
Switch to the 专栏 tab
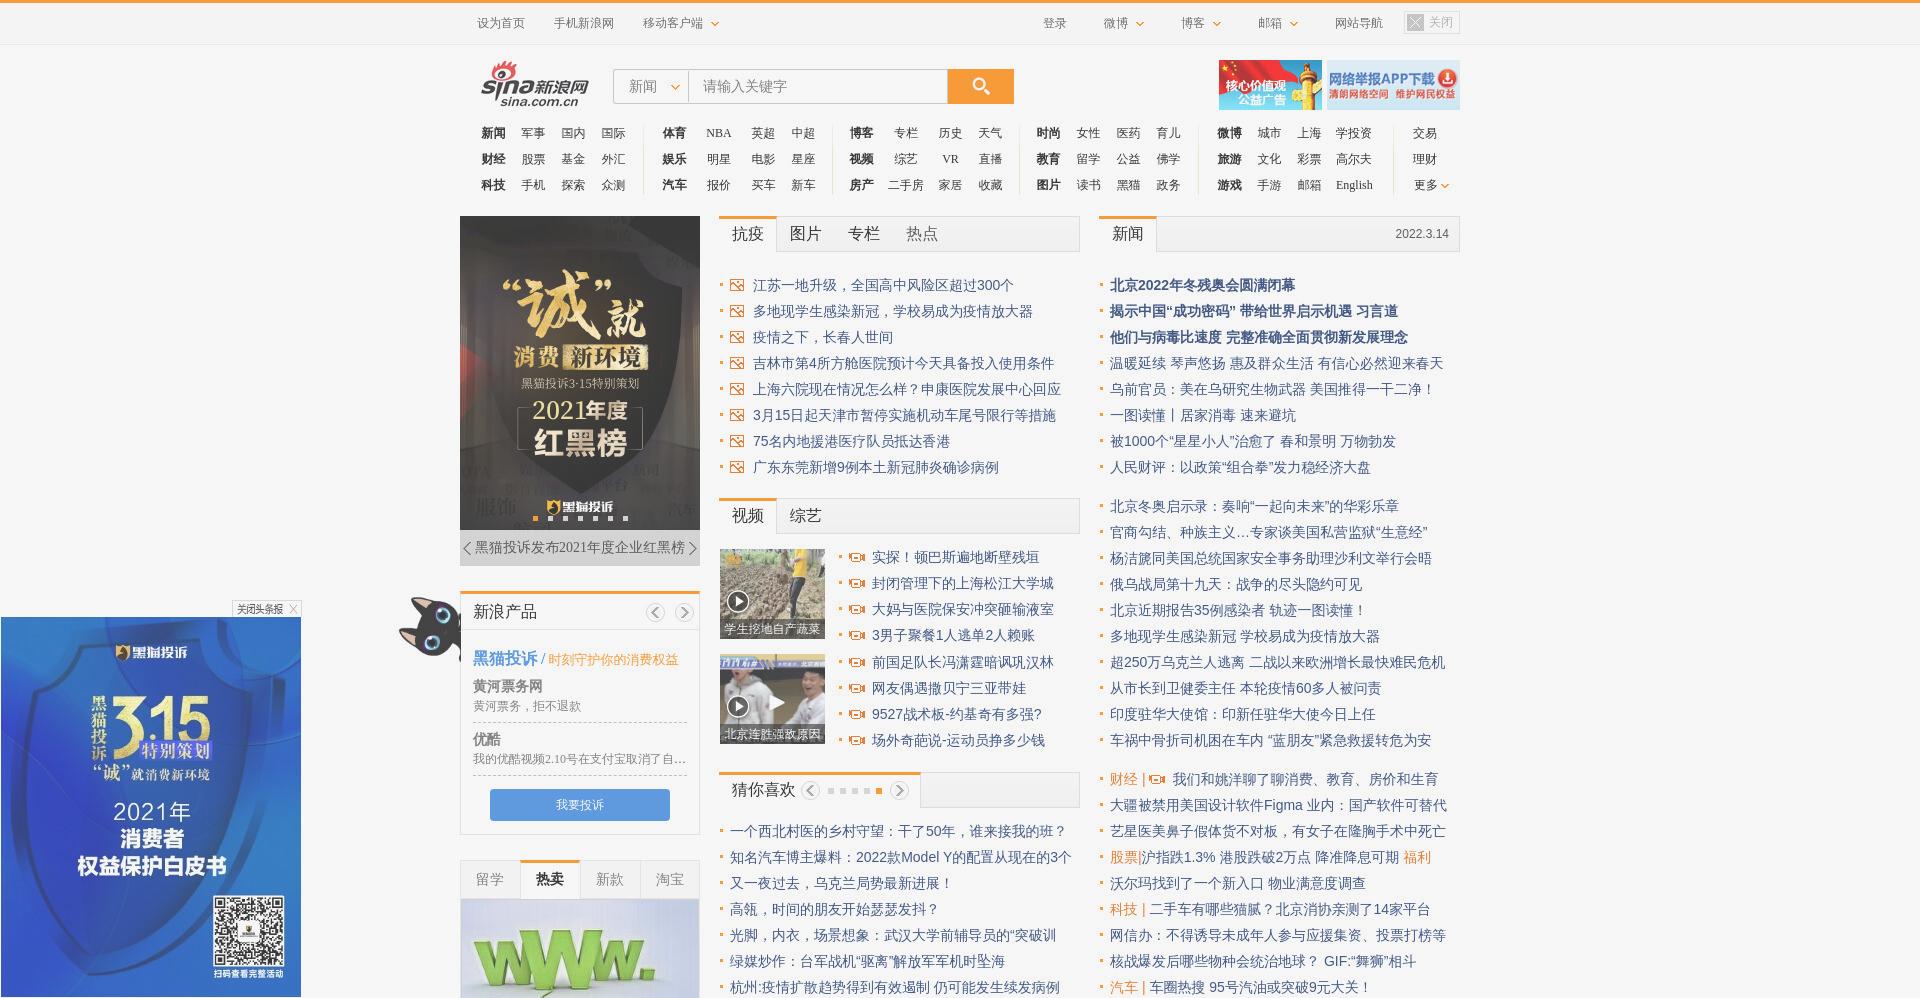863,234
